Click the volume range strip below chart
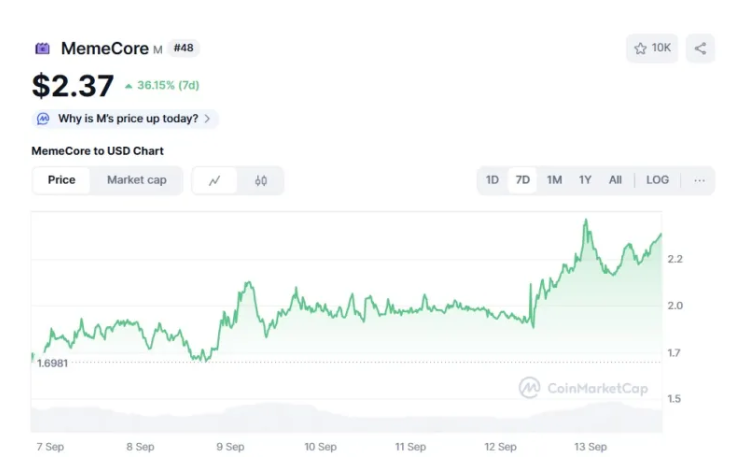The height and width of the screenshot is (467, 740). (346, 417)
